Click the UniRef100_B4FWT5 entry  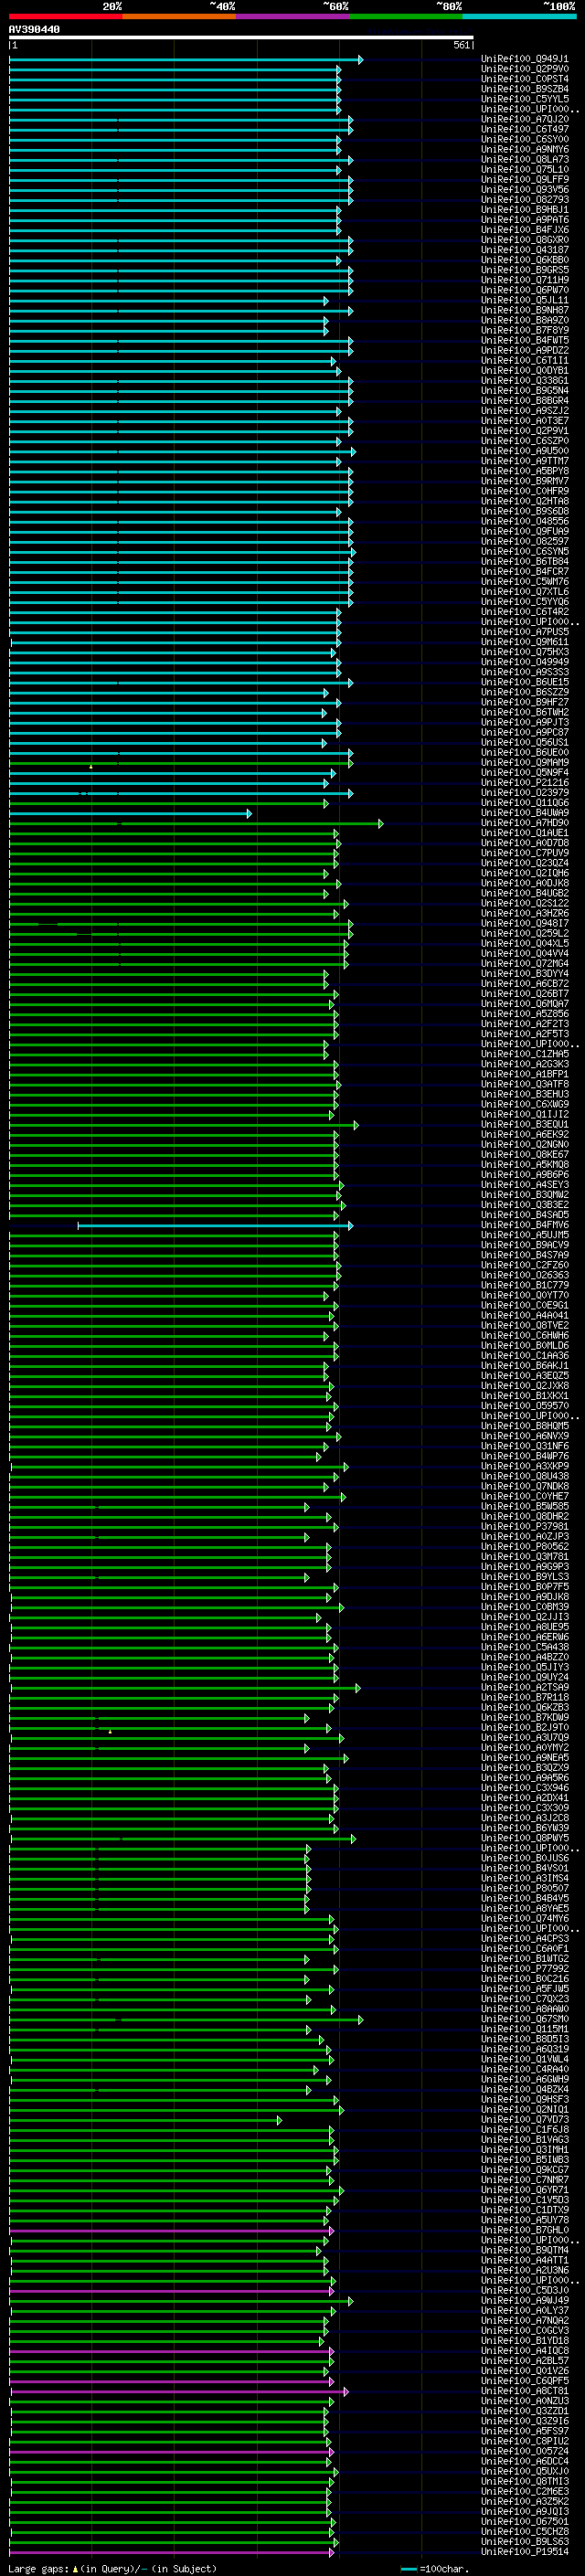click(525, 341)
